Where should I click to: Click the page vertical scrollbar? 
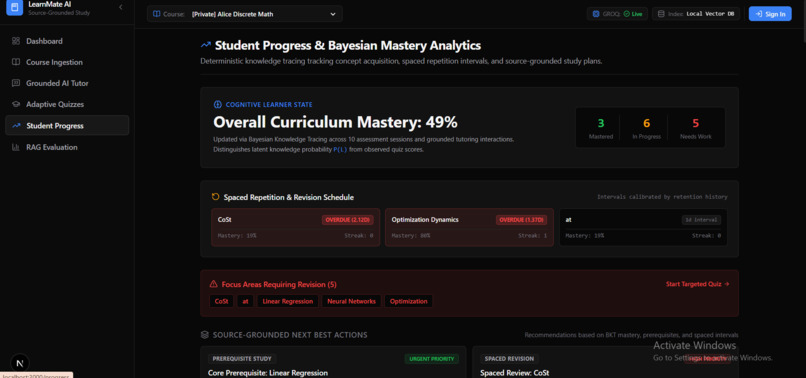point(803,21)
